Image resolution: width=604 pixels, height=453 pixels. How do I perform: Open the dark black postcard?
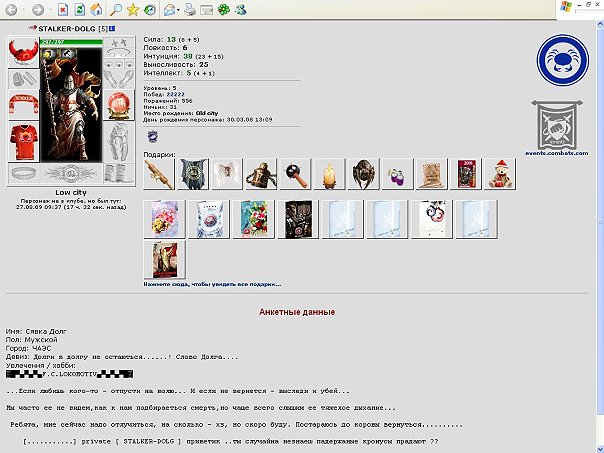pos(298,219)
